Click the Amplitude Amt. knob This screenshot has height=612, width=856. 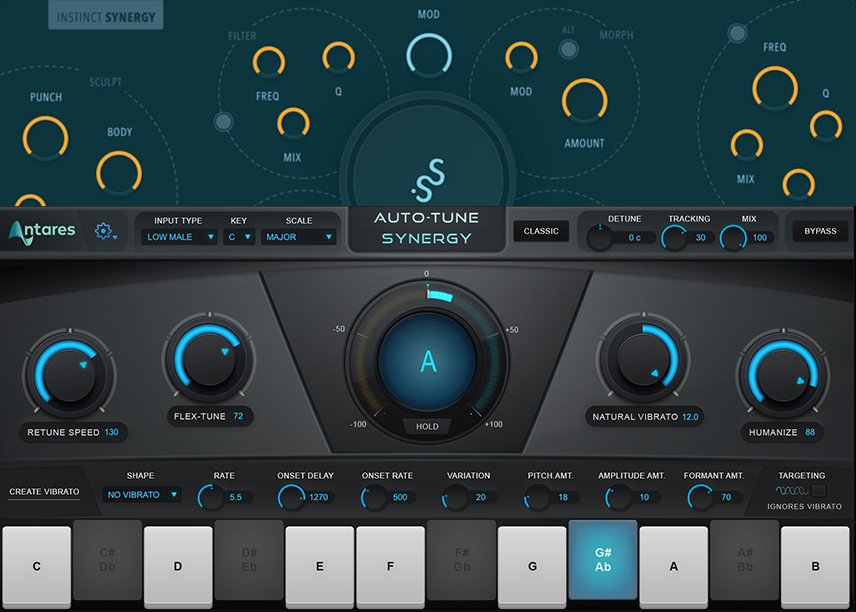coord(618,497)
